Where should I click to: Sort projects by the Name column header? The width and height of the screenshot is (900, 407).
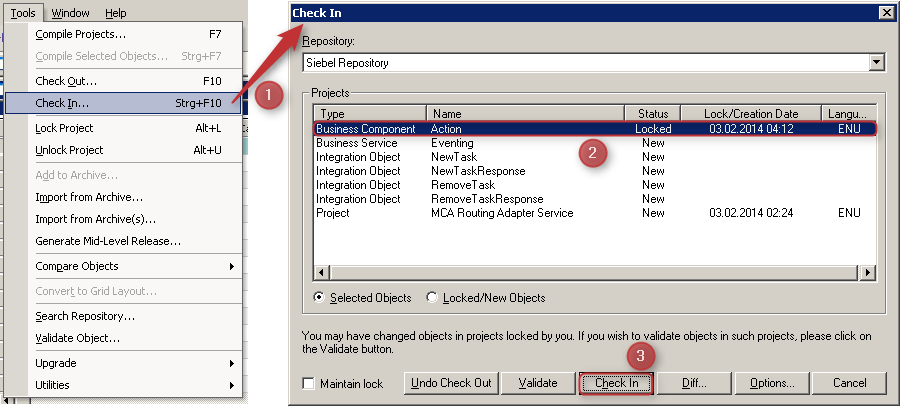click(525, 114)
